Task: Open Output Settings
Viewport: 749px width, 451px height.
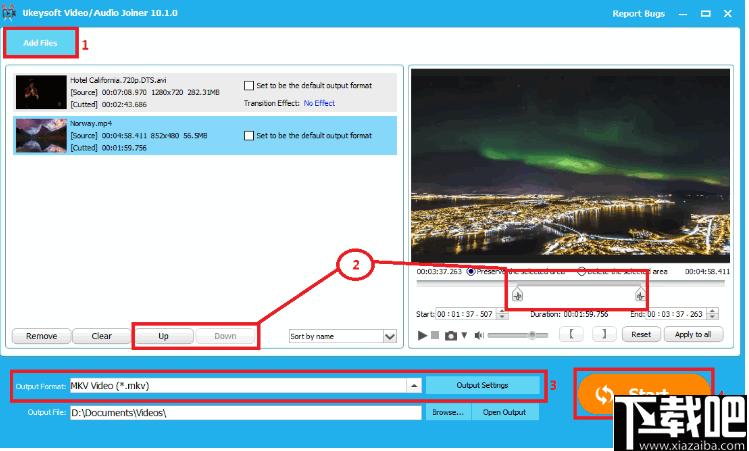Action: (482, 385)
